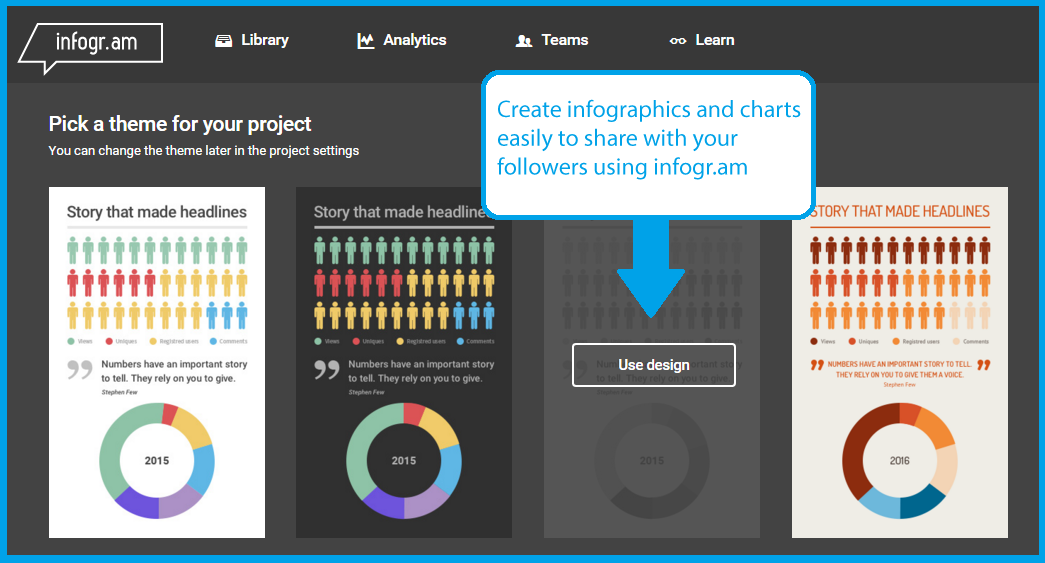Click the people pictogram in the white theme
This screenshot has width=1045, height=563.
click(x=157, y=283)
